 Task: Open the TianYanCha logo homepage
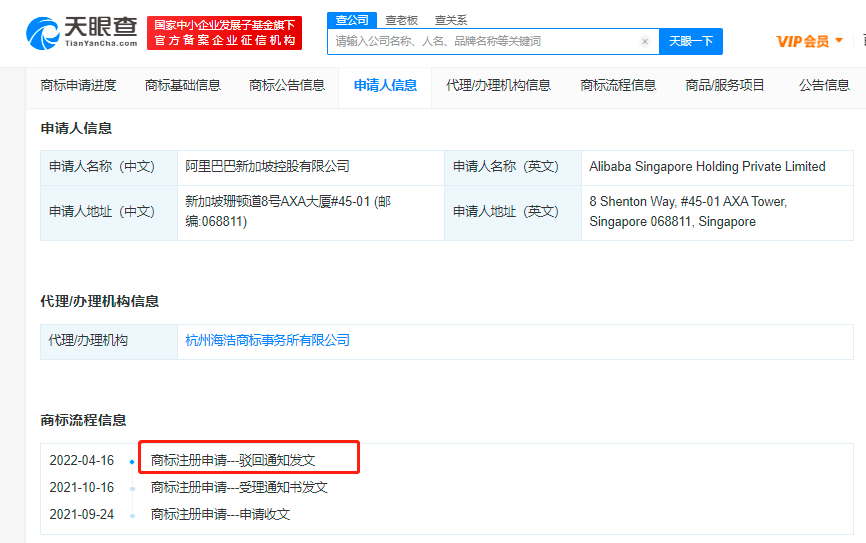pyautogui.click(x=82, y=33)
